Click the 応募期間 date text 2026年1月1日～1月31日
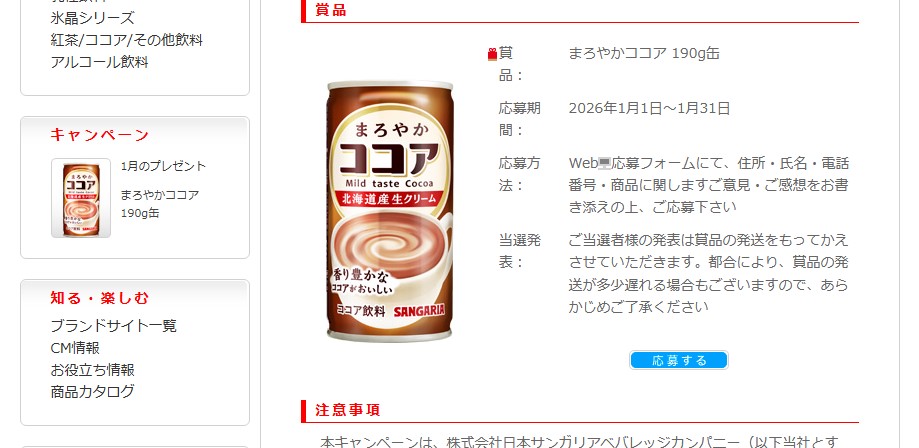This screenshot has height=448, width=919. (x=649, y=108)
